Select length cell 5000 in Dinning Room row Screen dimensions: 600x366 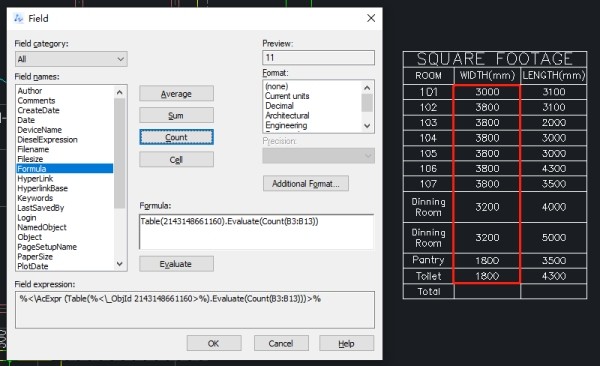click(554, 238)
